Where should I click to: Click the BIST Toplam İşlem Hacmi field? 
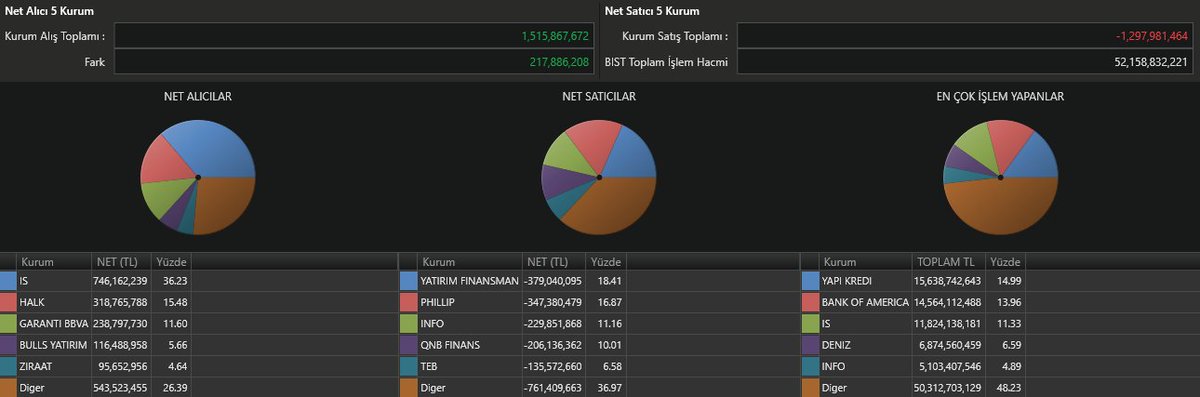965,62
